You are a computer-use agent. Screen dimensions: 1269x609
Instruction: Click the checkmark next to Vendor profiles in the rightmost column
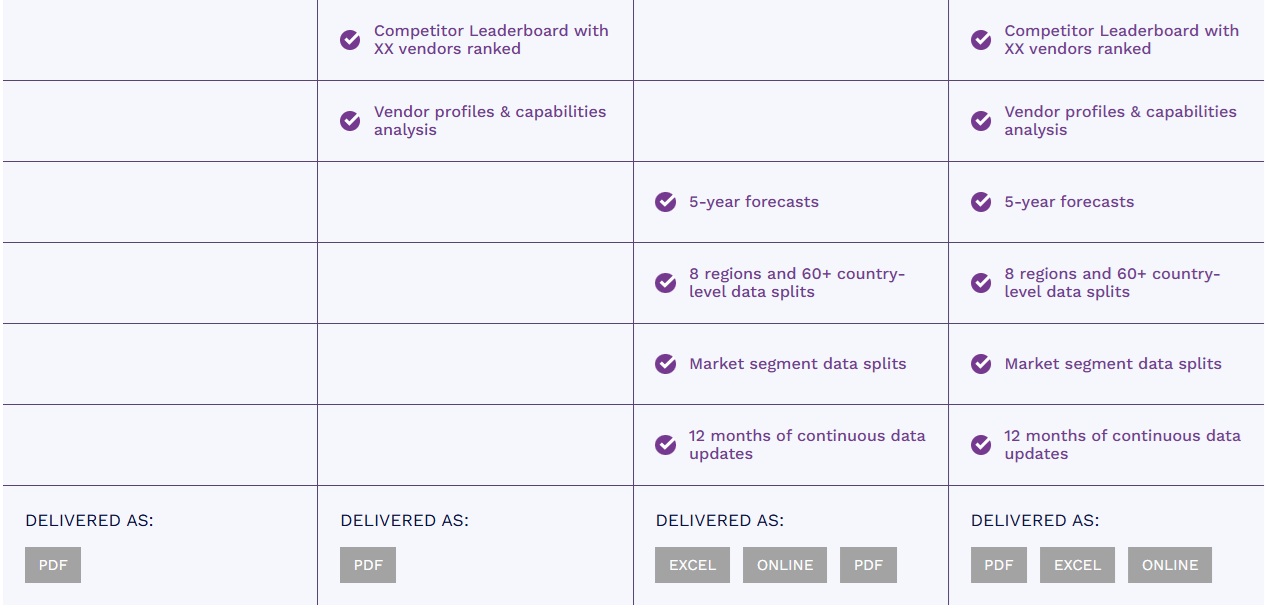point(981,121)
